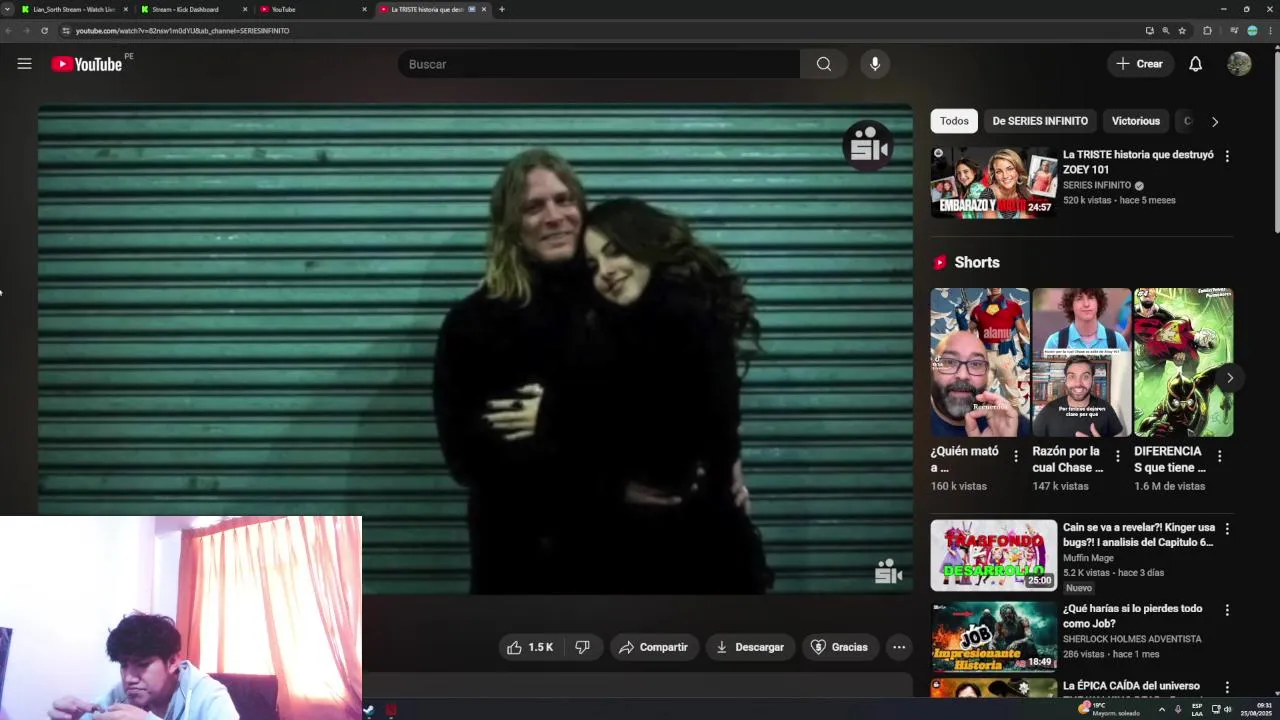Open the SERIES INFINITO channel link
The width and height of the screenshot is (1280, 720).
[x=1097, y=185]
